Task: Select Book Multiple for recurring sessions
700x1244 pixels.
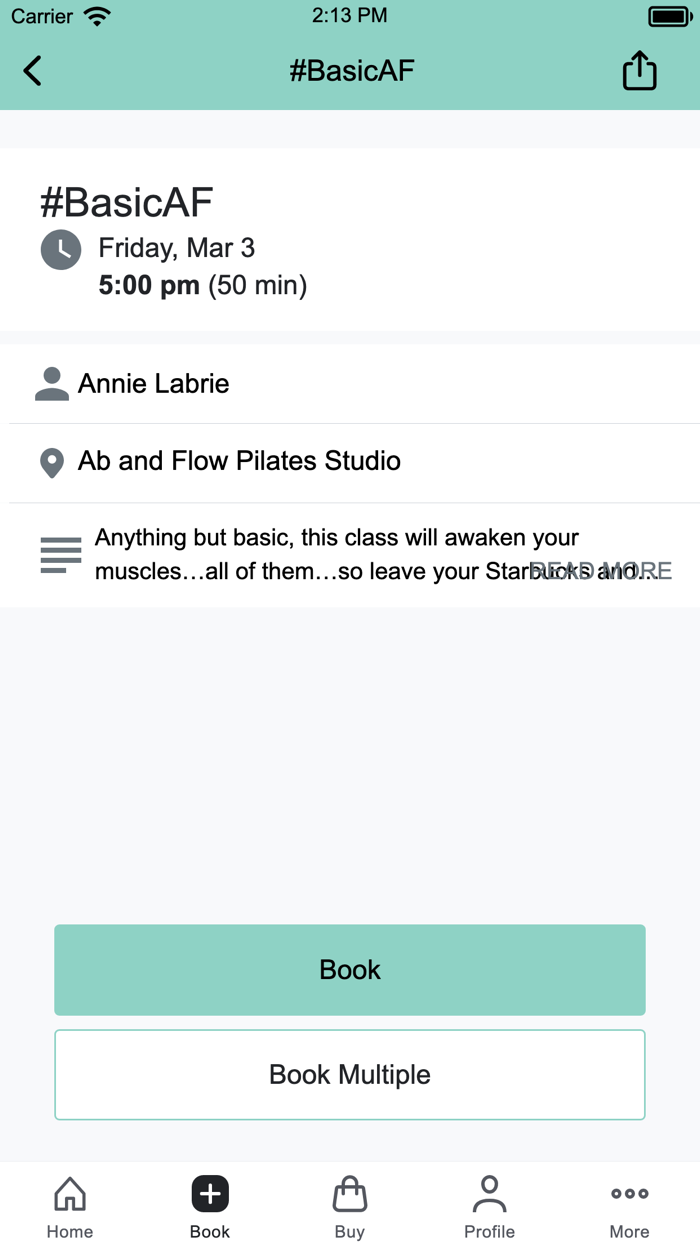Action: pos(350,1074)
